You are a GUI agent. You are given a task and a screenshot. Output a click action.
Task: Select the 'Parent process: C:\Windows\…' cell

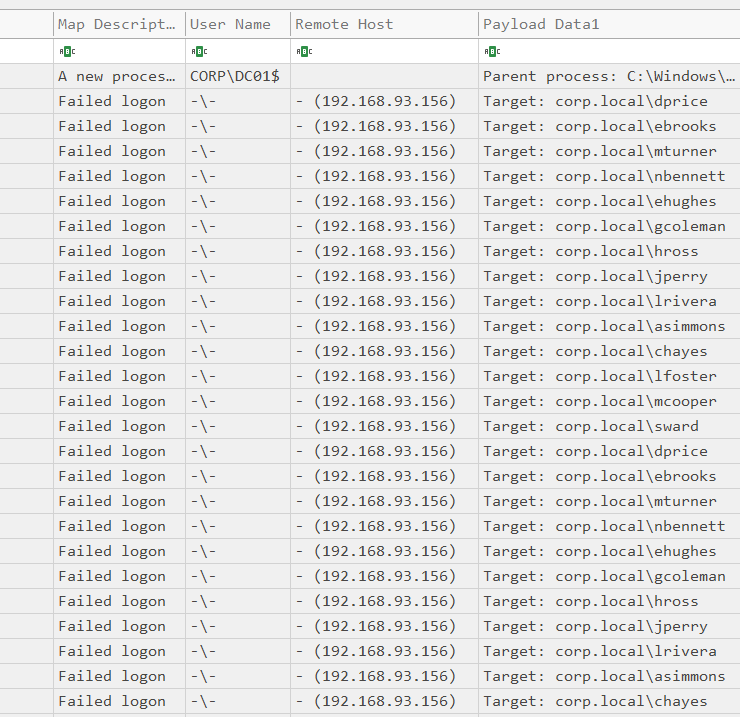tap(609, 76)
